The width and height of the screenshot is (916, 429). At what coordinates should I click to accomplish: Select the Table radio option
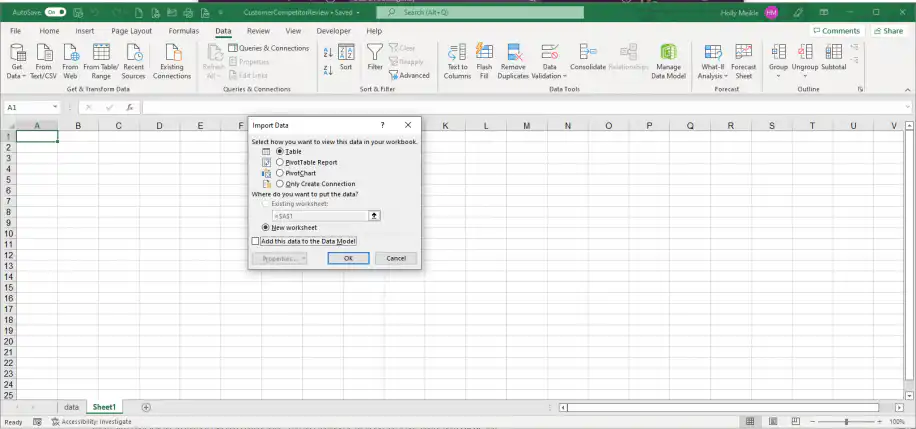[280, 151]
